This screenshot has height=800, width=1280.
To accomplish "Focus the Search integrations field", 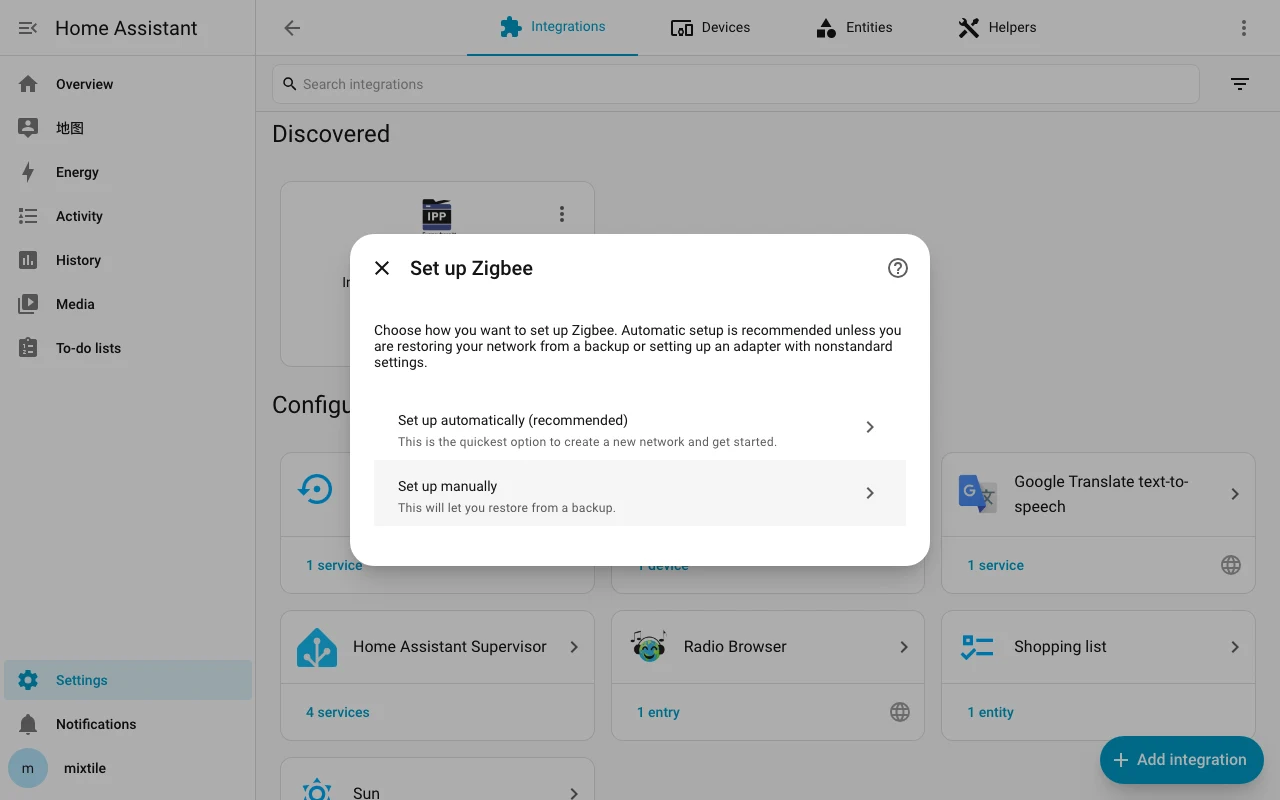I will pos(736,84).
